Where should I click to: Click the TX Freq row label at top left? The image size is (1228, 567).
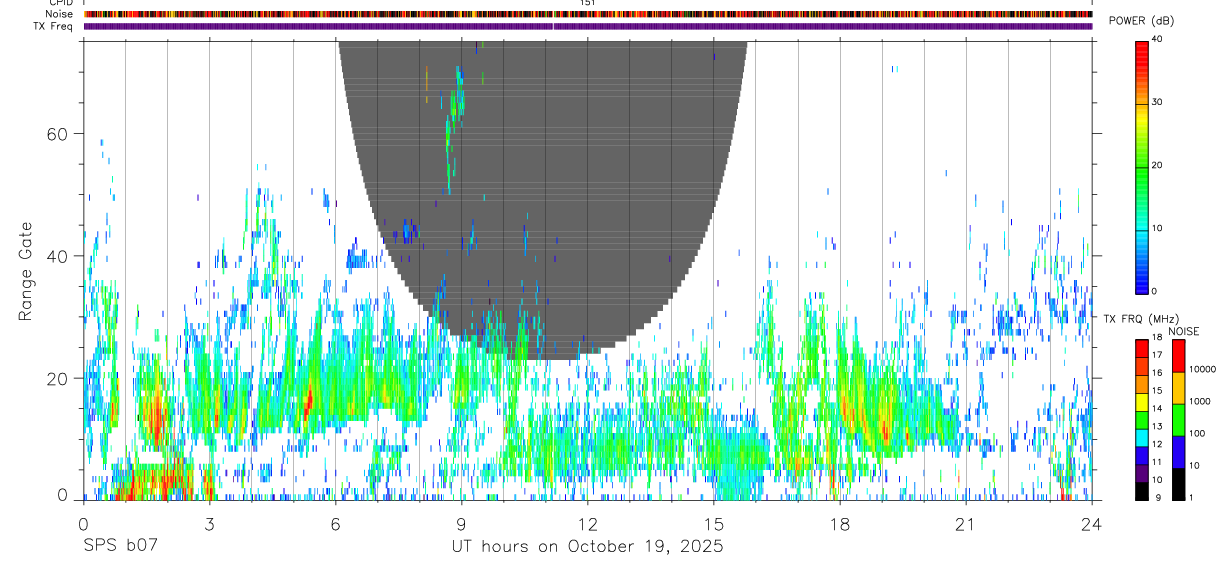click(55, 26)
